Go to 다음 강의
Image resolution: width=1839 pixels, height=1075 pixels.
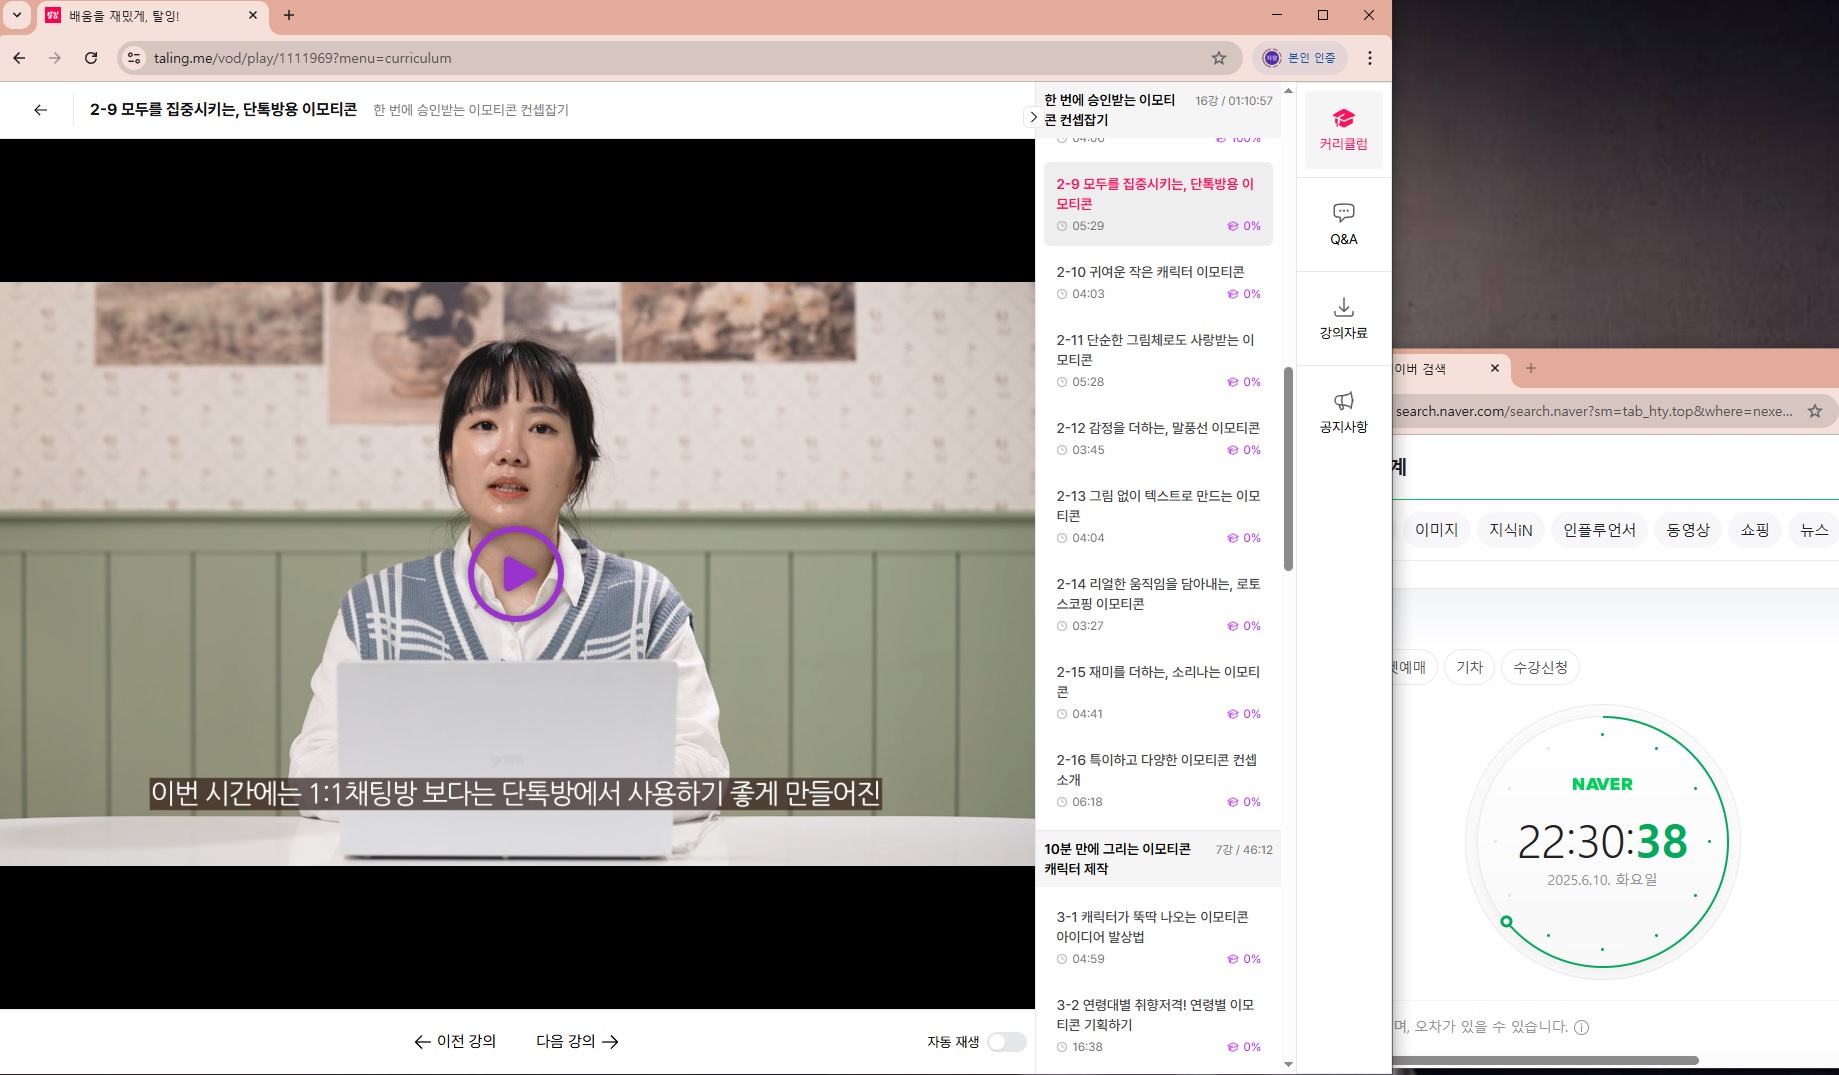[x=577, y=1041]
